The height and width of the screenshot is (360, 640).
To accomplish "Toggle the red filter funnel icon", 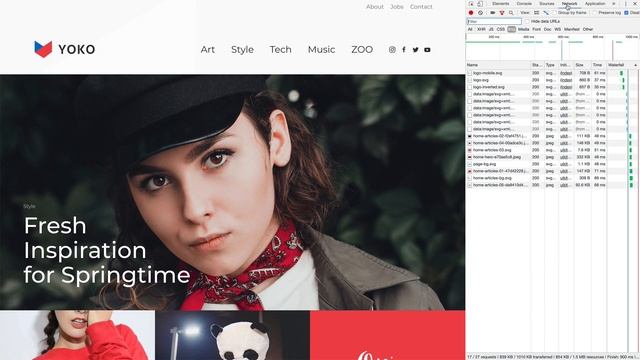I will (x=502, y=13).
